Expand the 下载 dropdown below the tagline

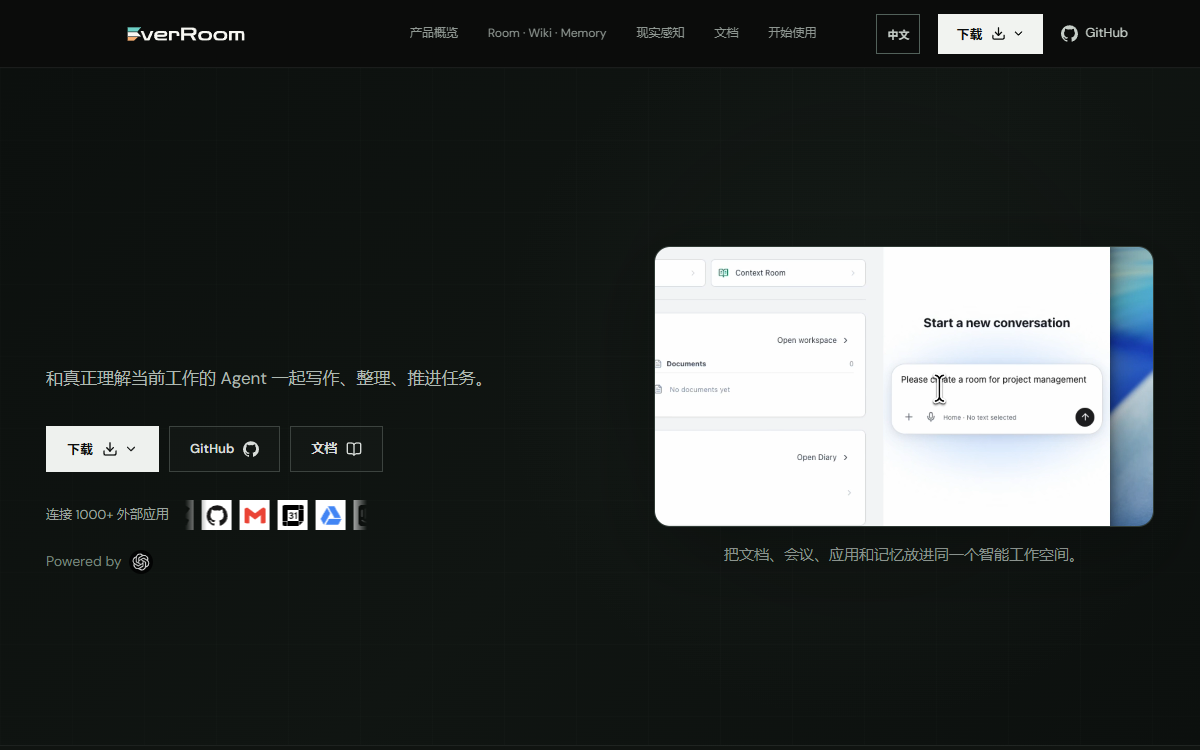tap(102, 449)
